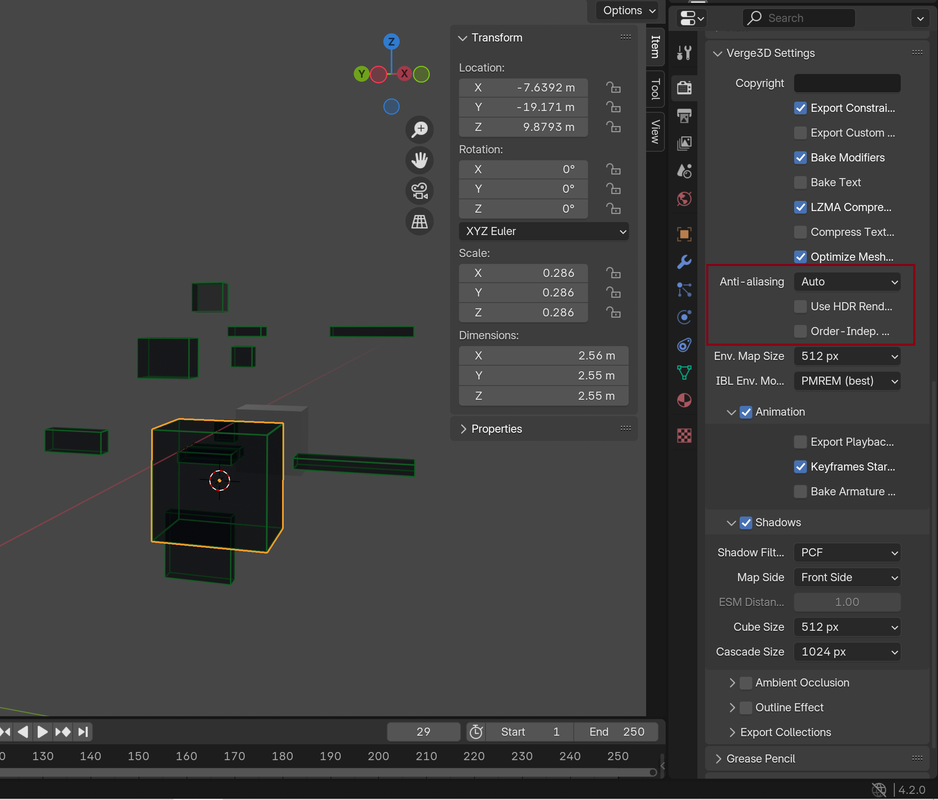Click the End frame 250 field
This screenshot has height=800, width=938.
pos(616,732)
